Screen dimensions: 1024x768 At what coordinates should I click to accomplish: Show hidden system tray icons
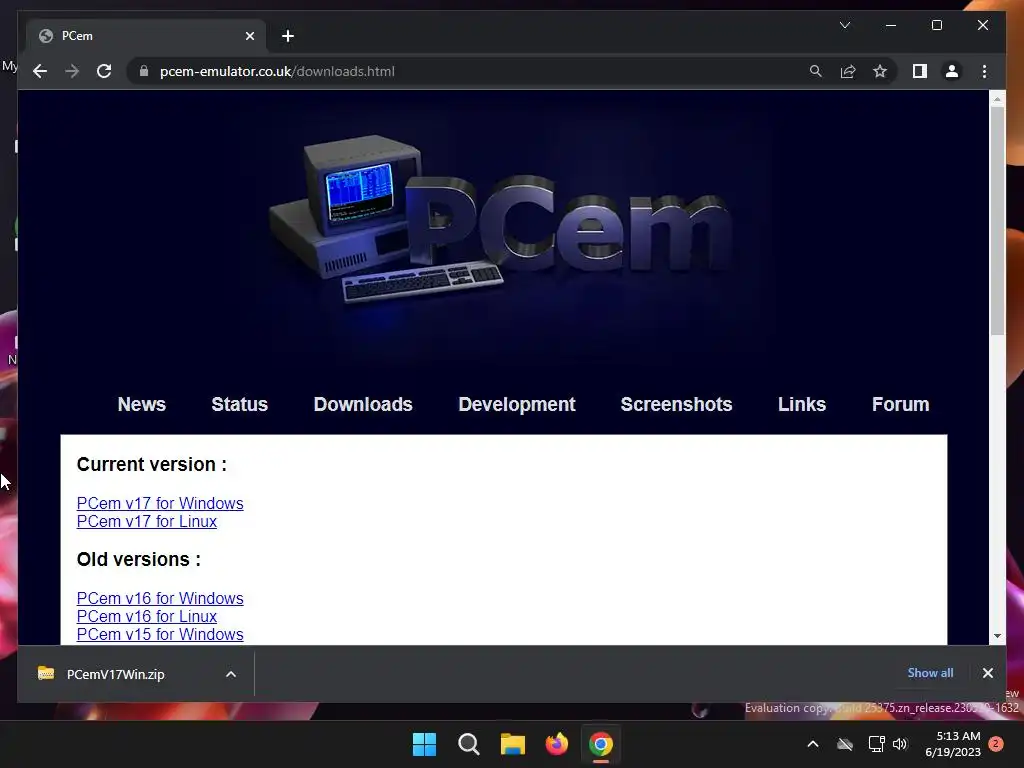pos(813,744)
